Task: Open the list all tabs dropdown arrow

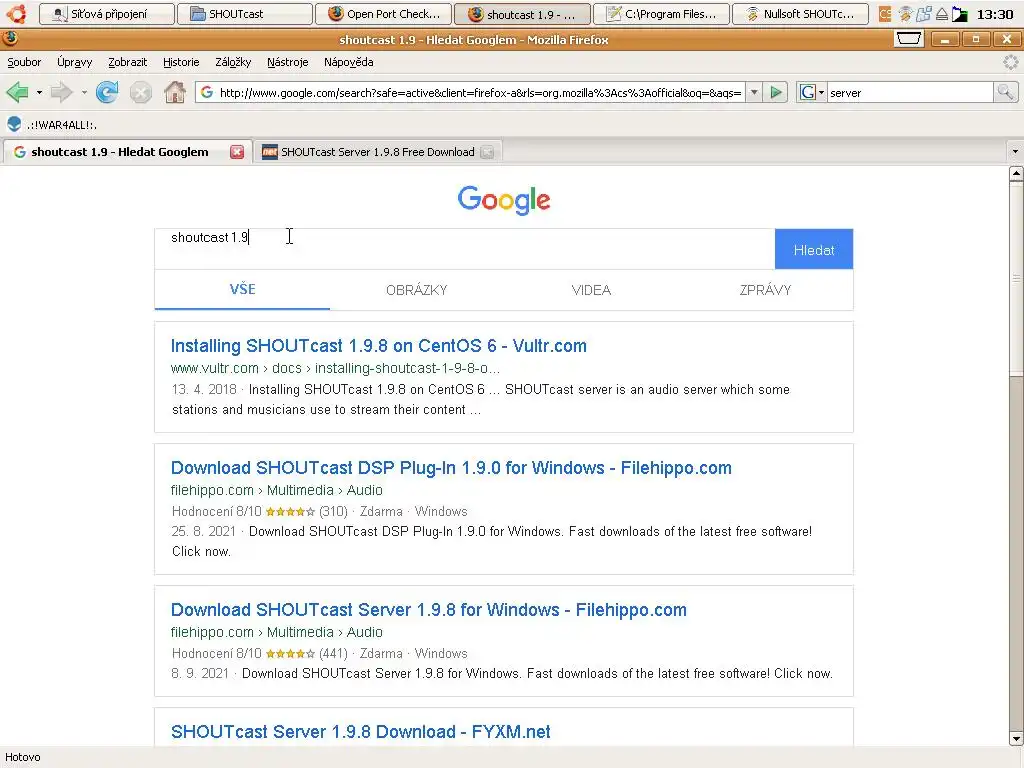Action: pos(1015,152)
